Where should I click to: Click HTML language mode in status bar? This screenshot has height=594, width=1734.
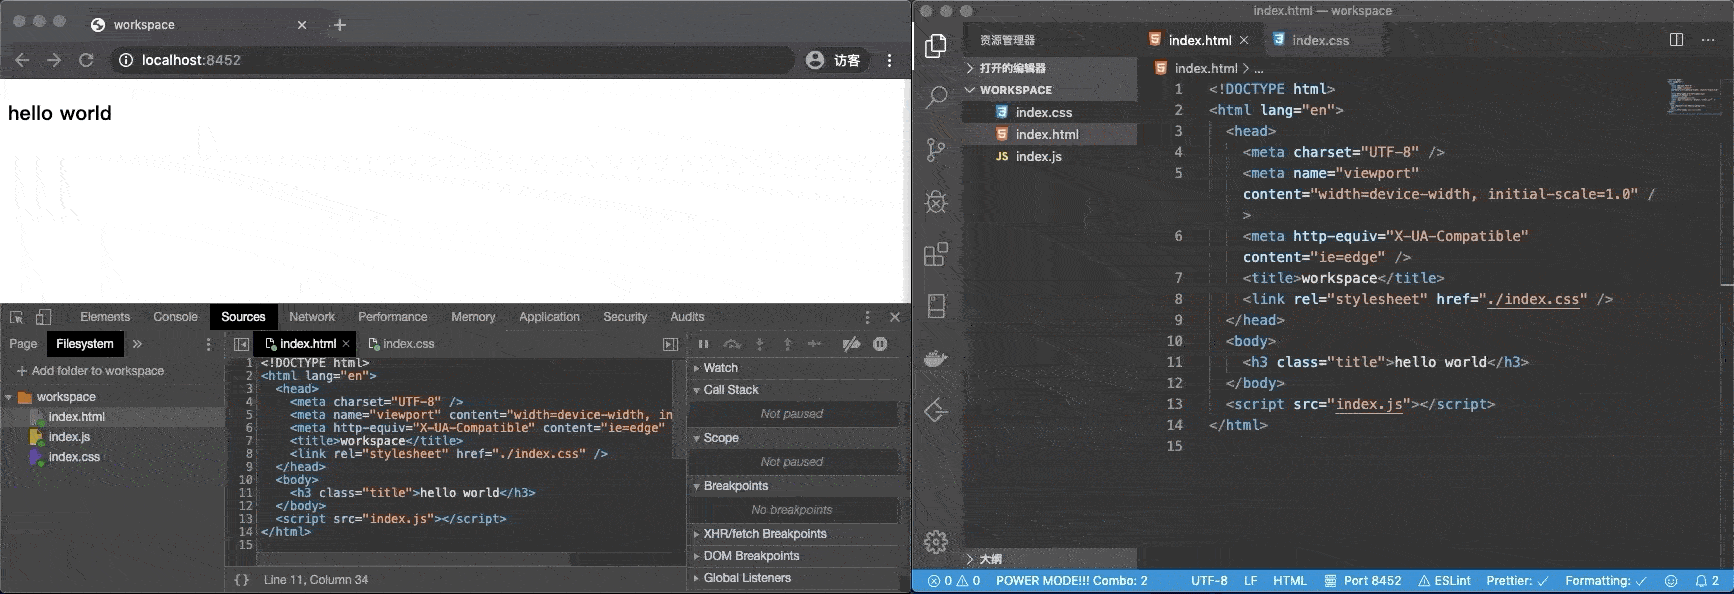(1290, 581)
